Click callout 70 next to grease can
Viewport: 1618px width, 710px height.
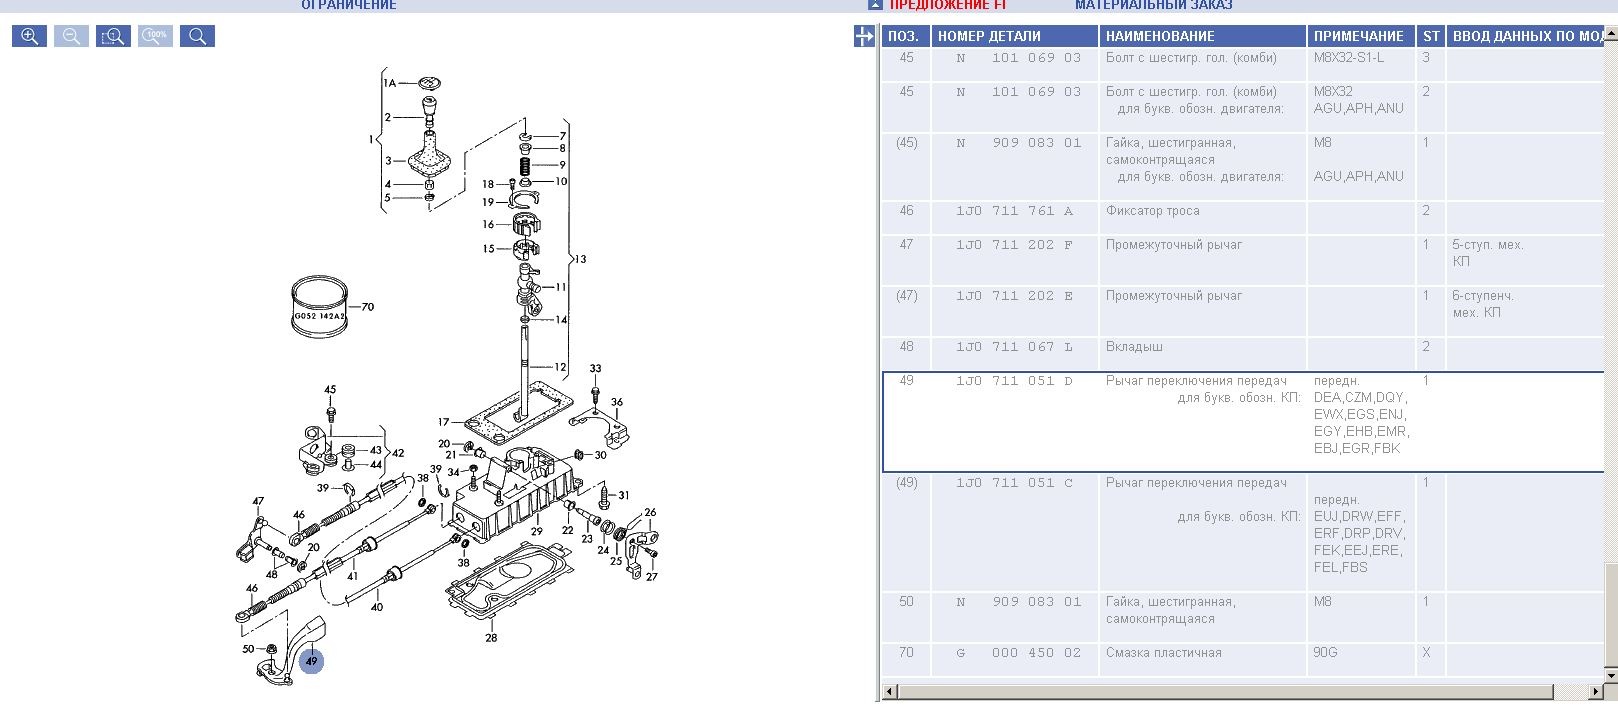click(367, 307)
